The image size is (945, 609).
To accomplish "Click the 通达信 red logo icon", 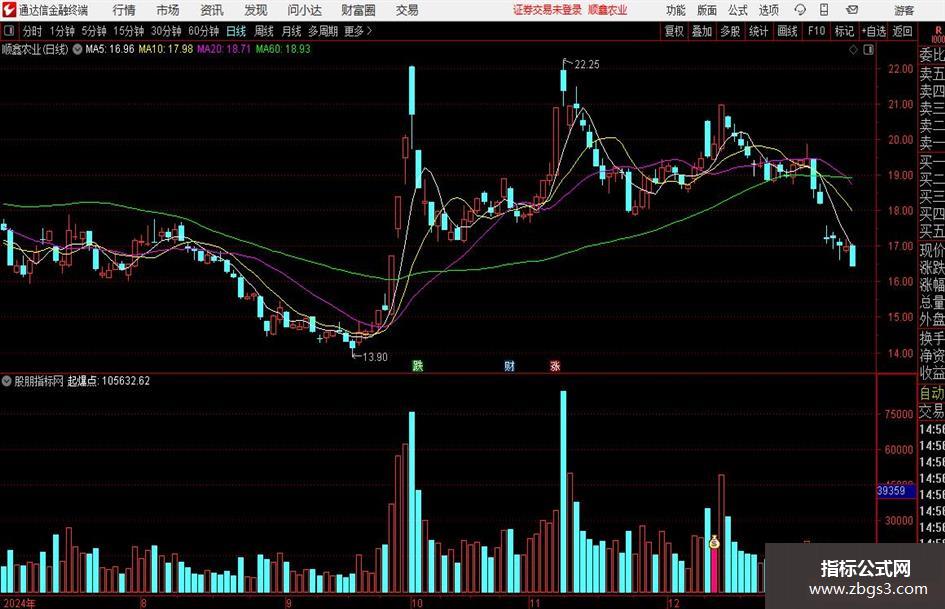I will [x=8, y=10].
